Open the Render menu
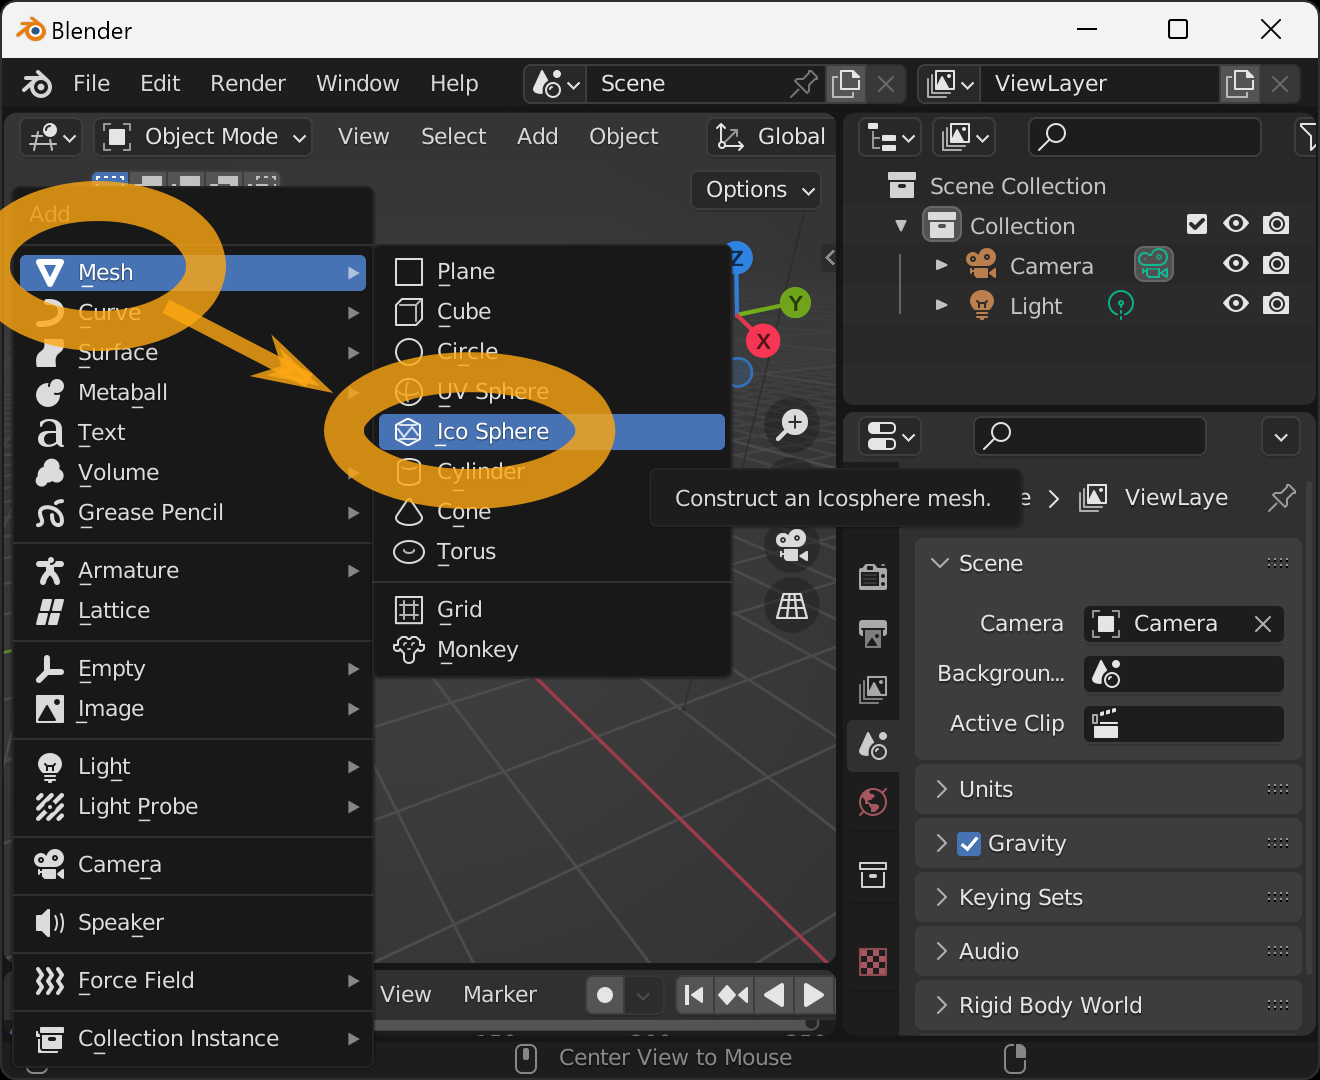This screenshot has width=1320, height=1080. click(248, 84)
